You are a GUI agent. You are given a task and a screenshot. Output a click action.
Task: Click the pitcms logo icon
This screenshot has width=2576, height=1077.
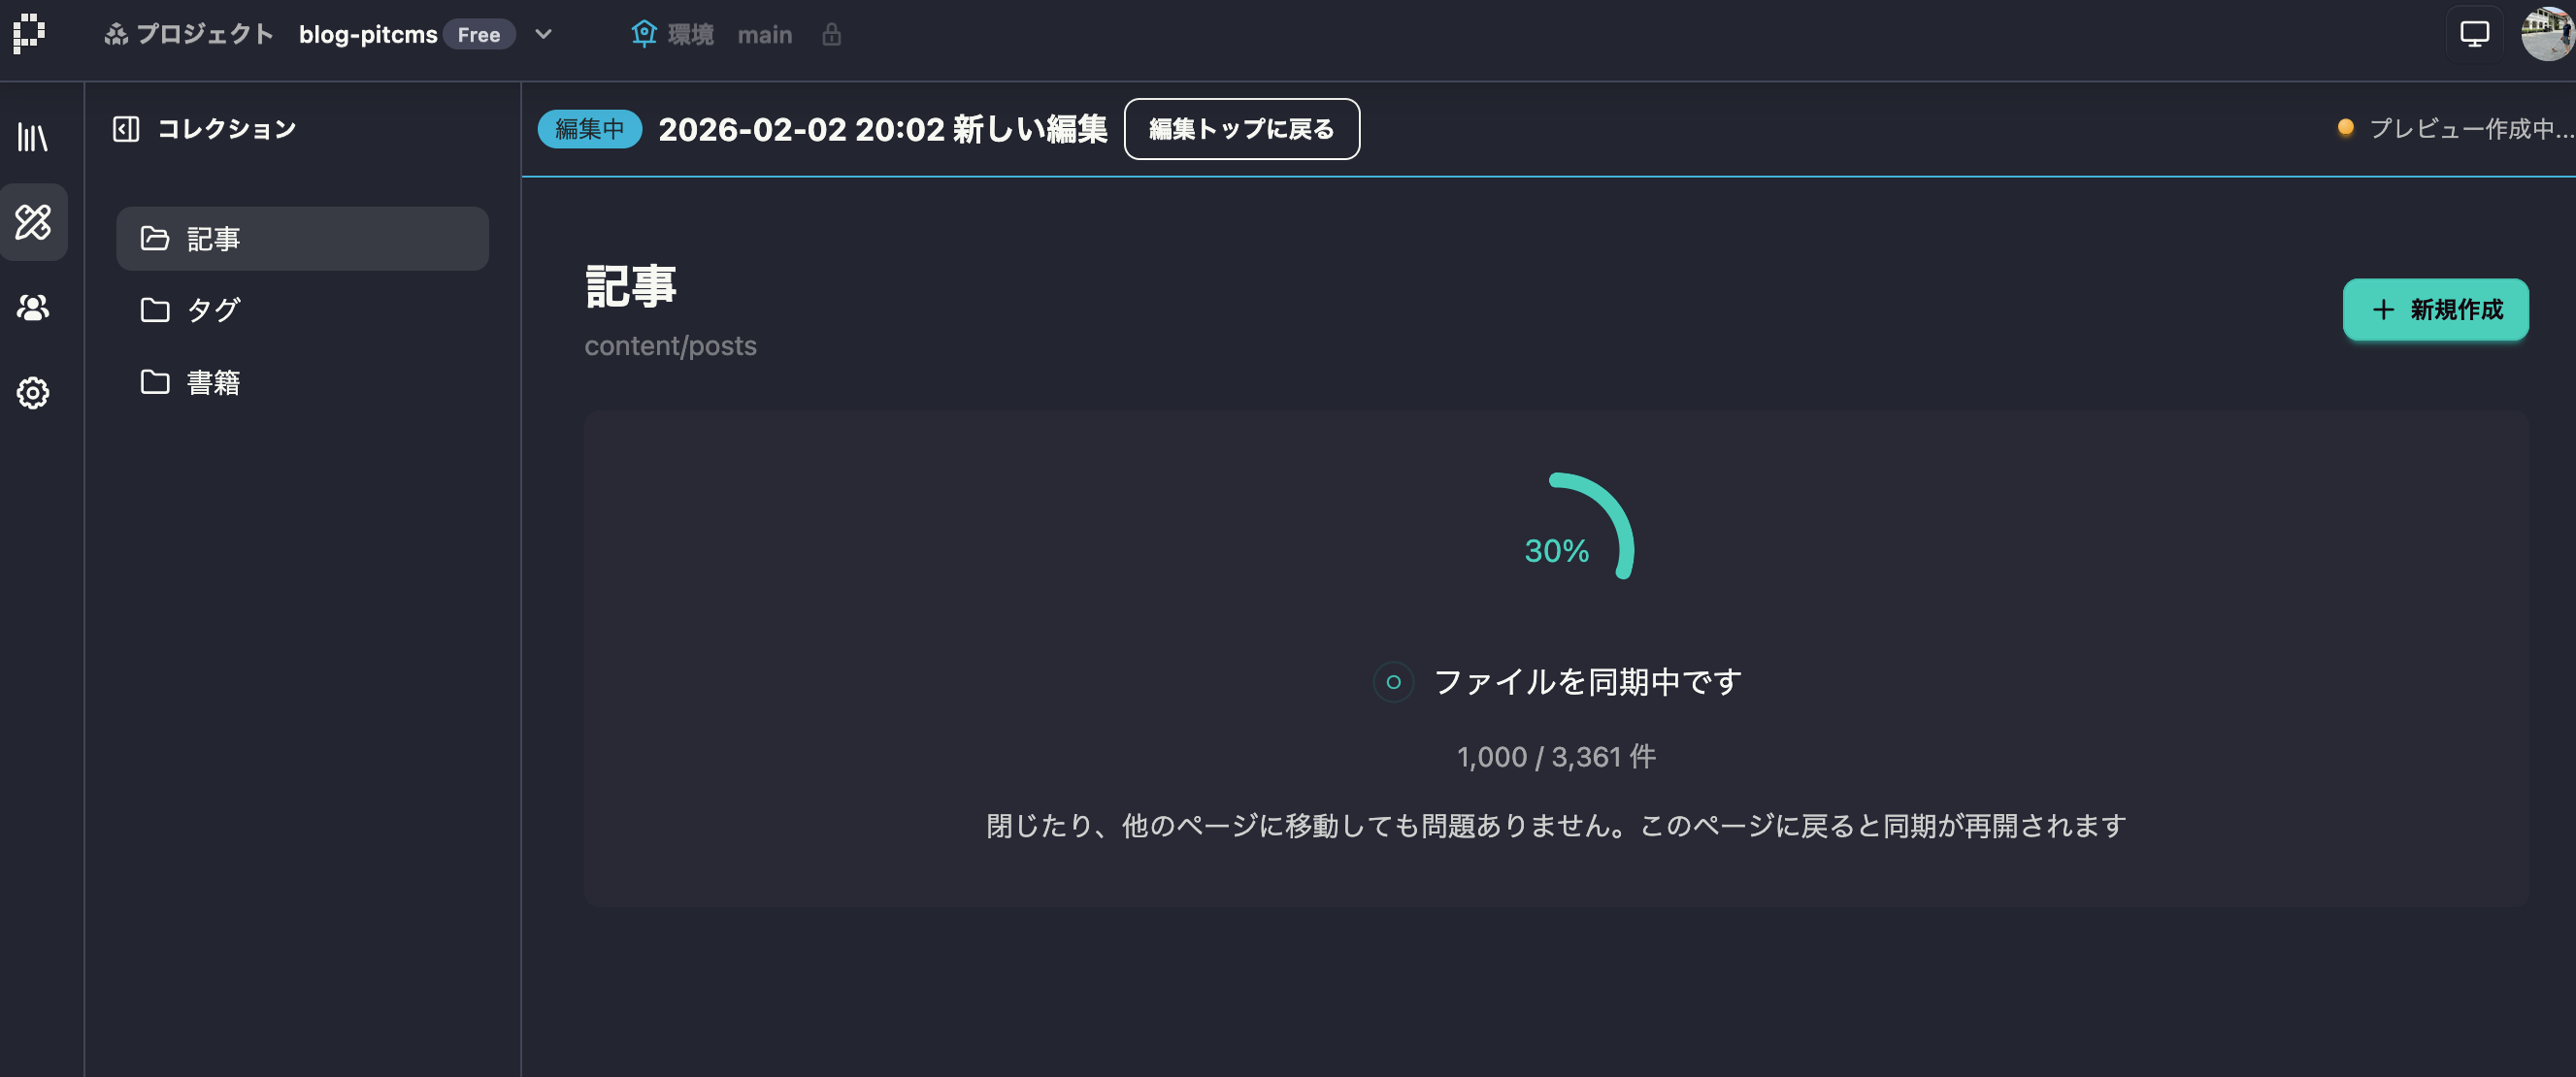click(29, 34)
